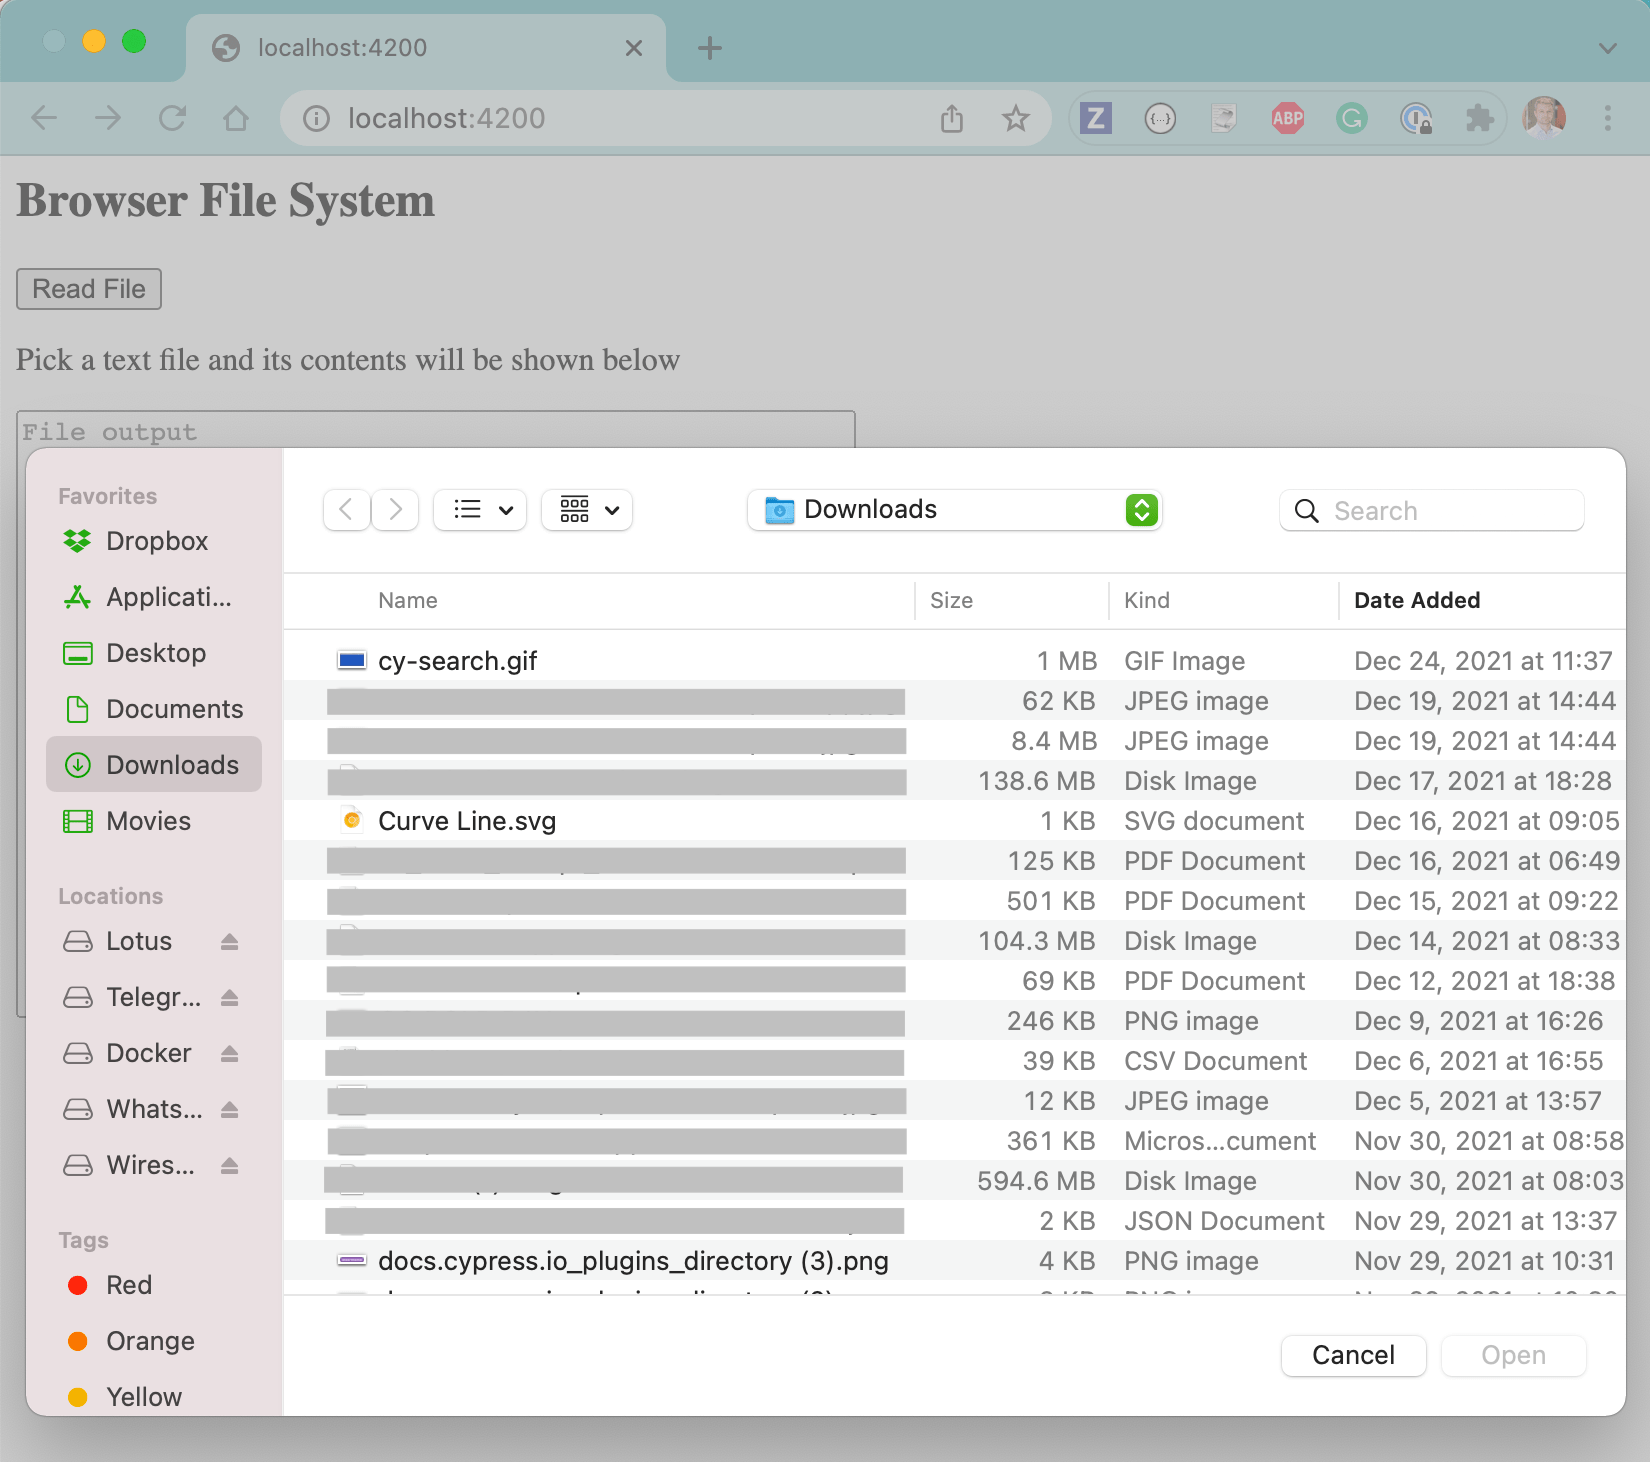This screenshot has width=1650, height=1462.
Task: Open the Movies folder in Favorites
Action: pyautogui.click(x=148, y=820)
